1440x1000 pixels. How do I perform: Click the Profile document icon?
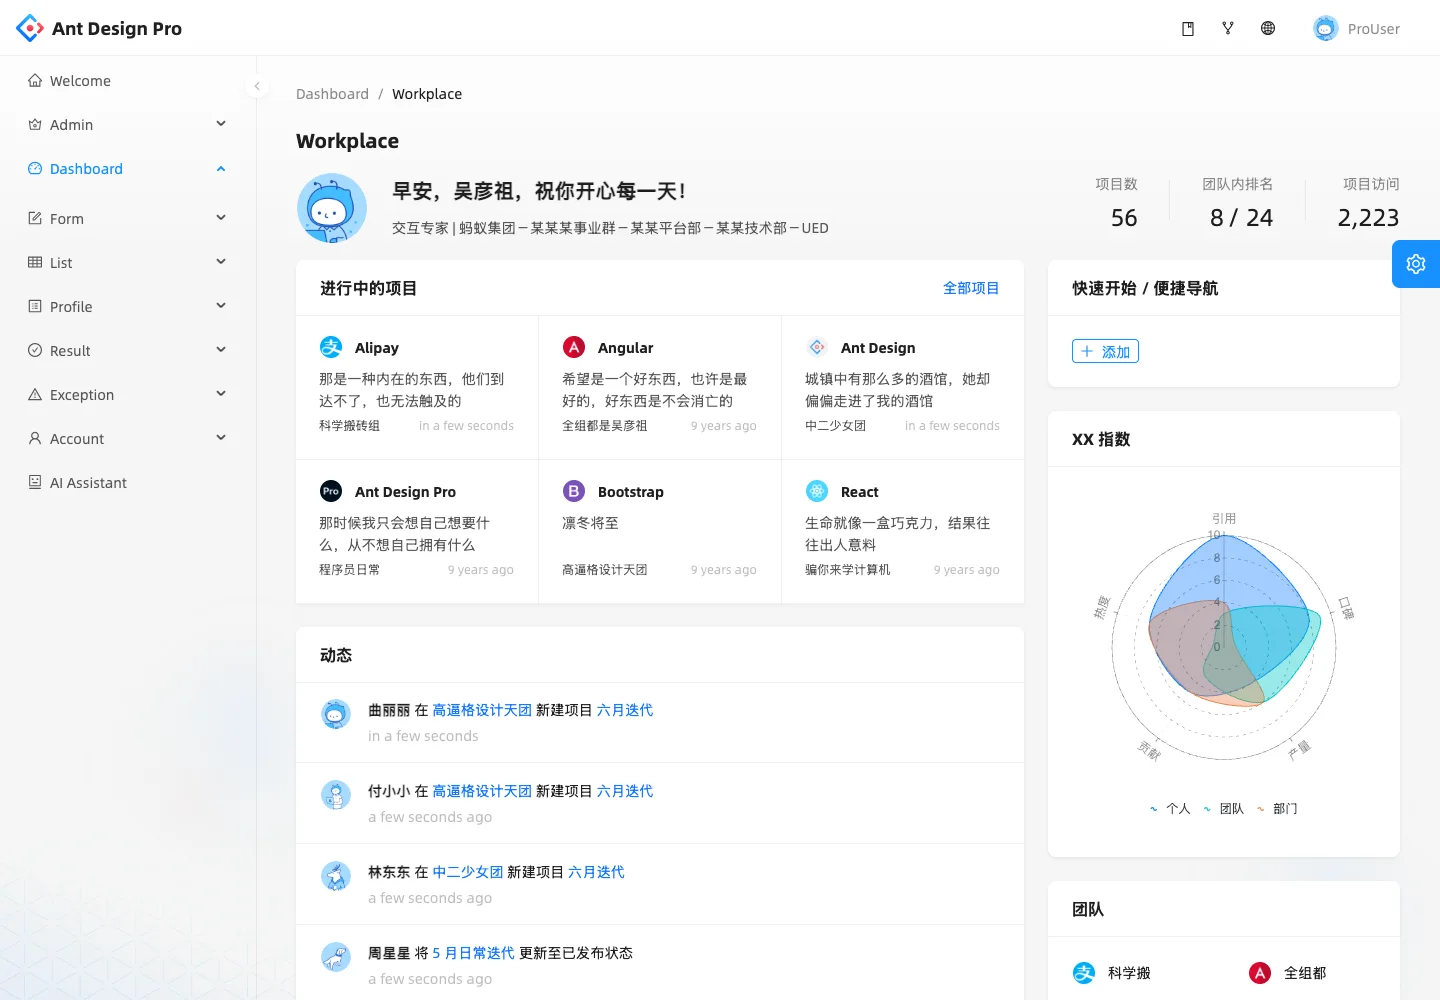[x=35, y=307]
